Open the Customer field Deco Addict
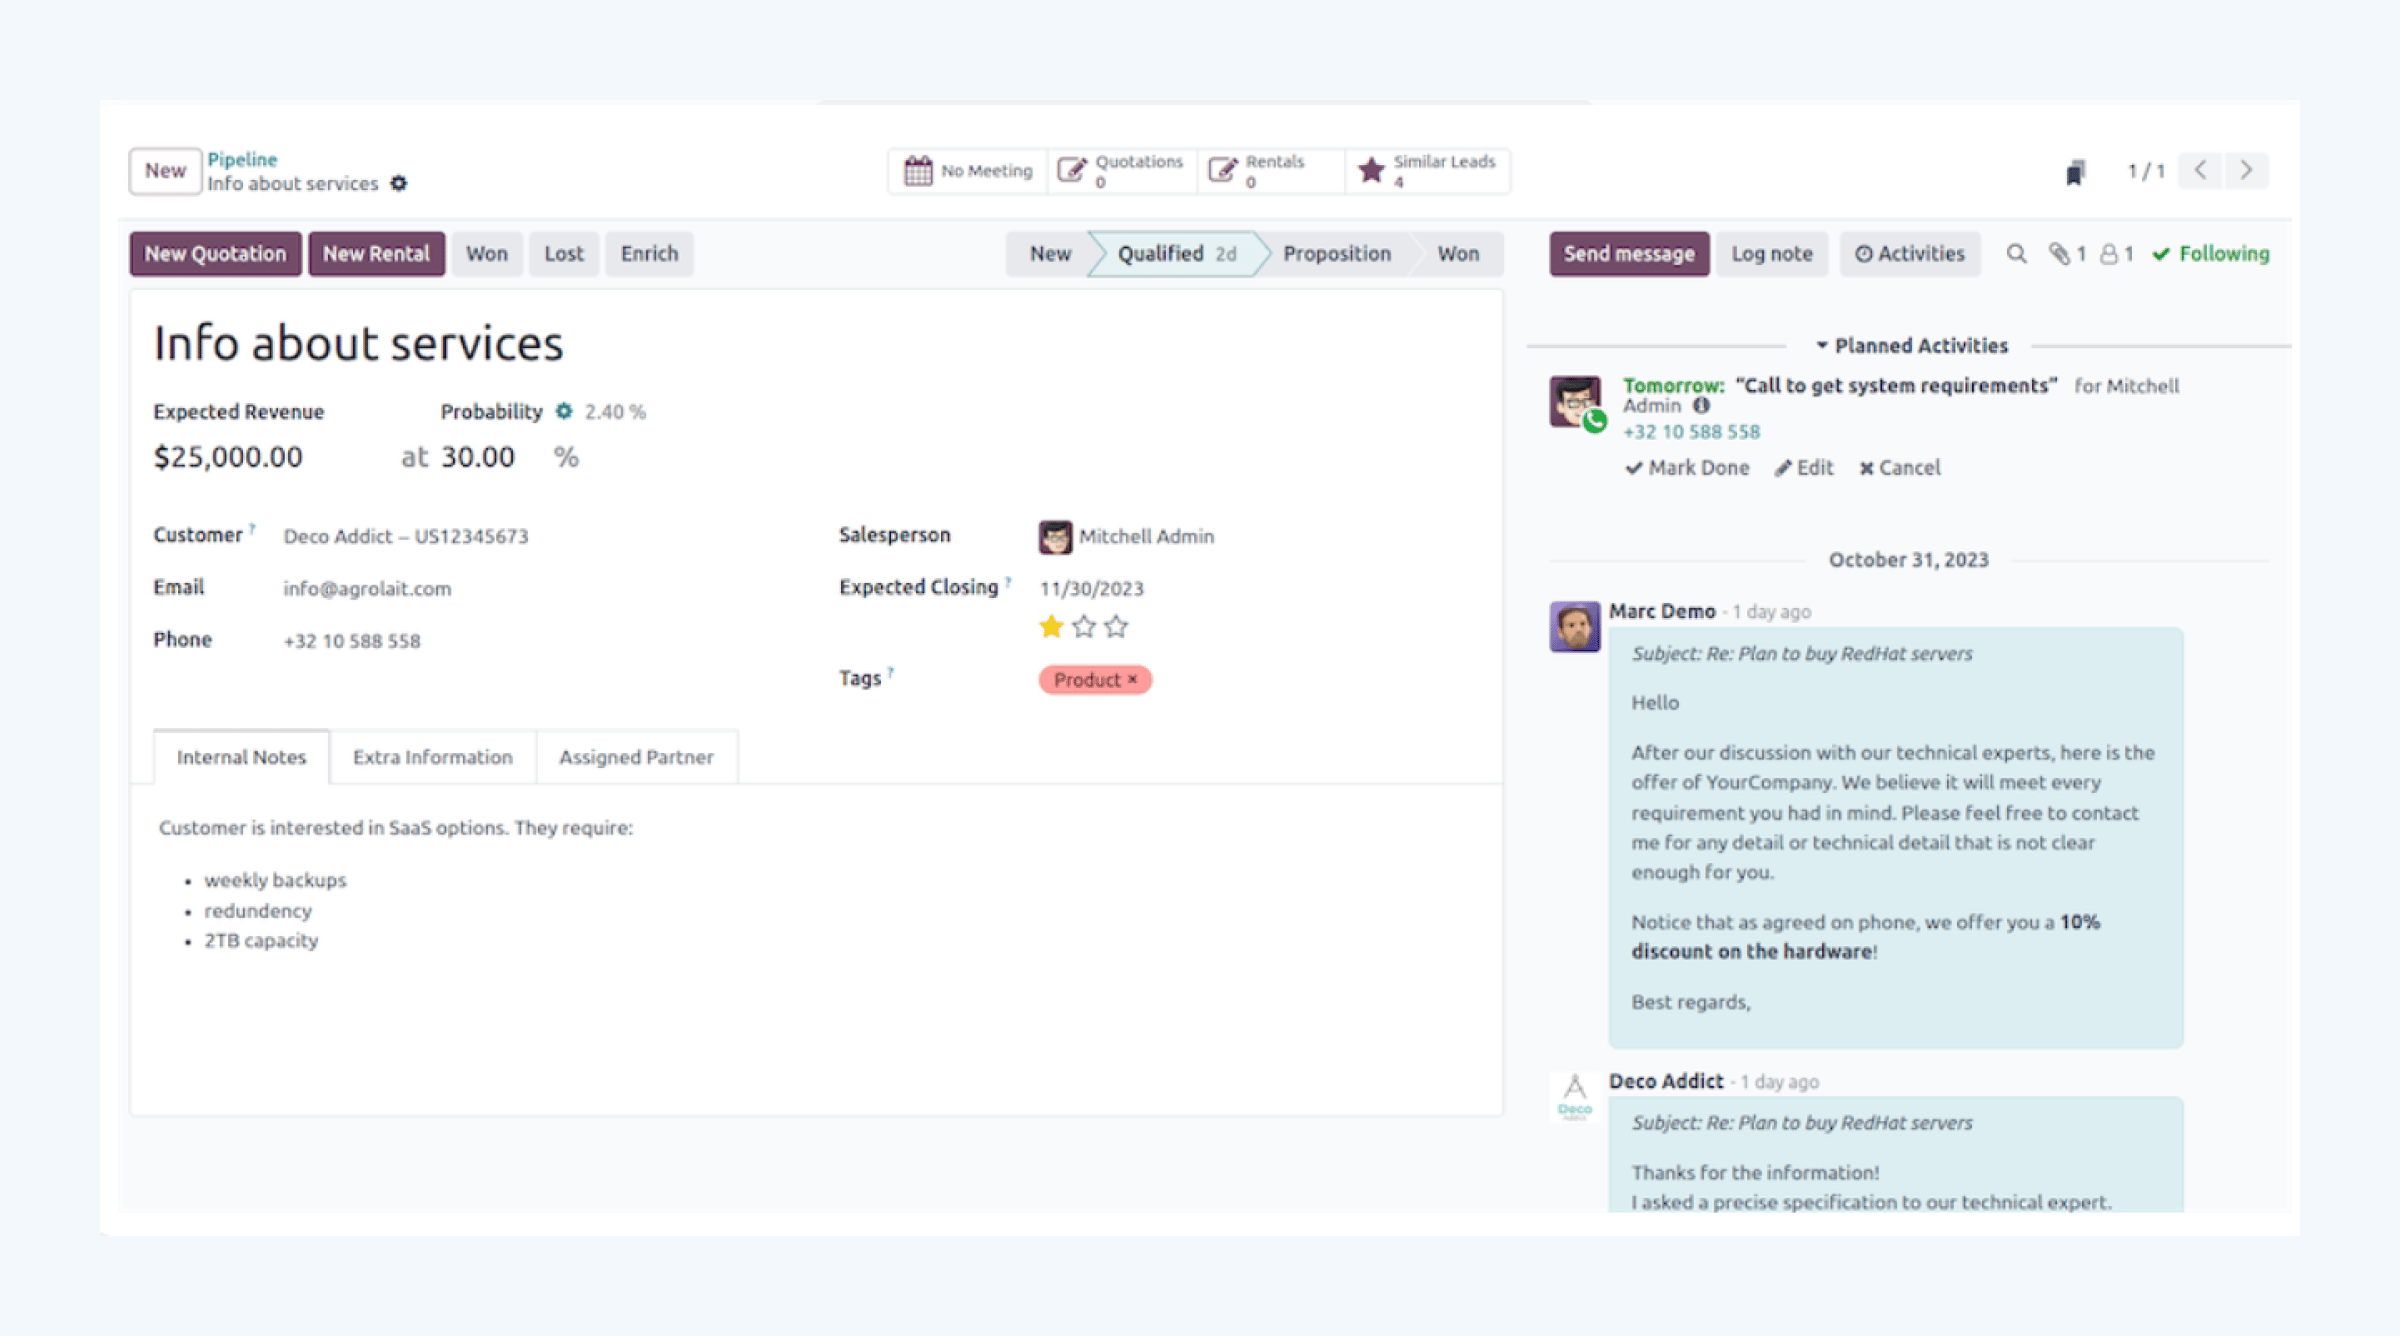The image size is (2400, 1336). 406,537
